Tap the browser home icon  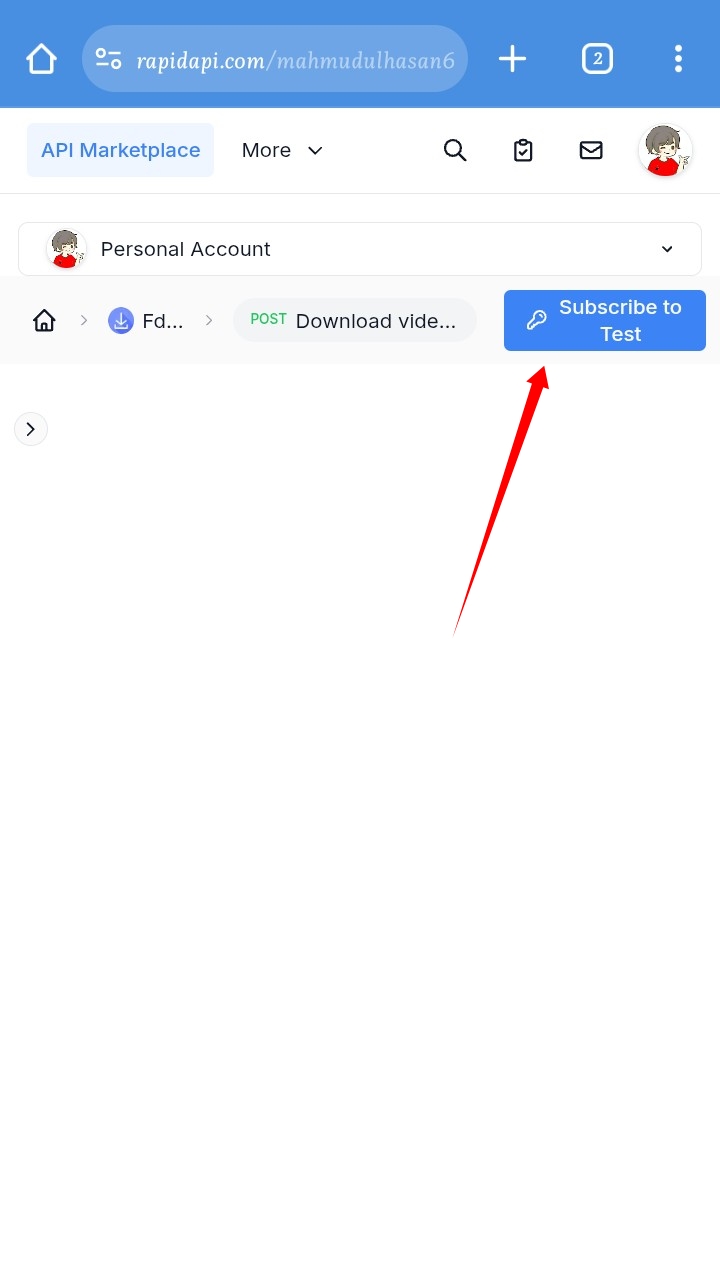coord(41,59)
